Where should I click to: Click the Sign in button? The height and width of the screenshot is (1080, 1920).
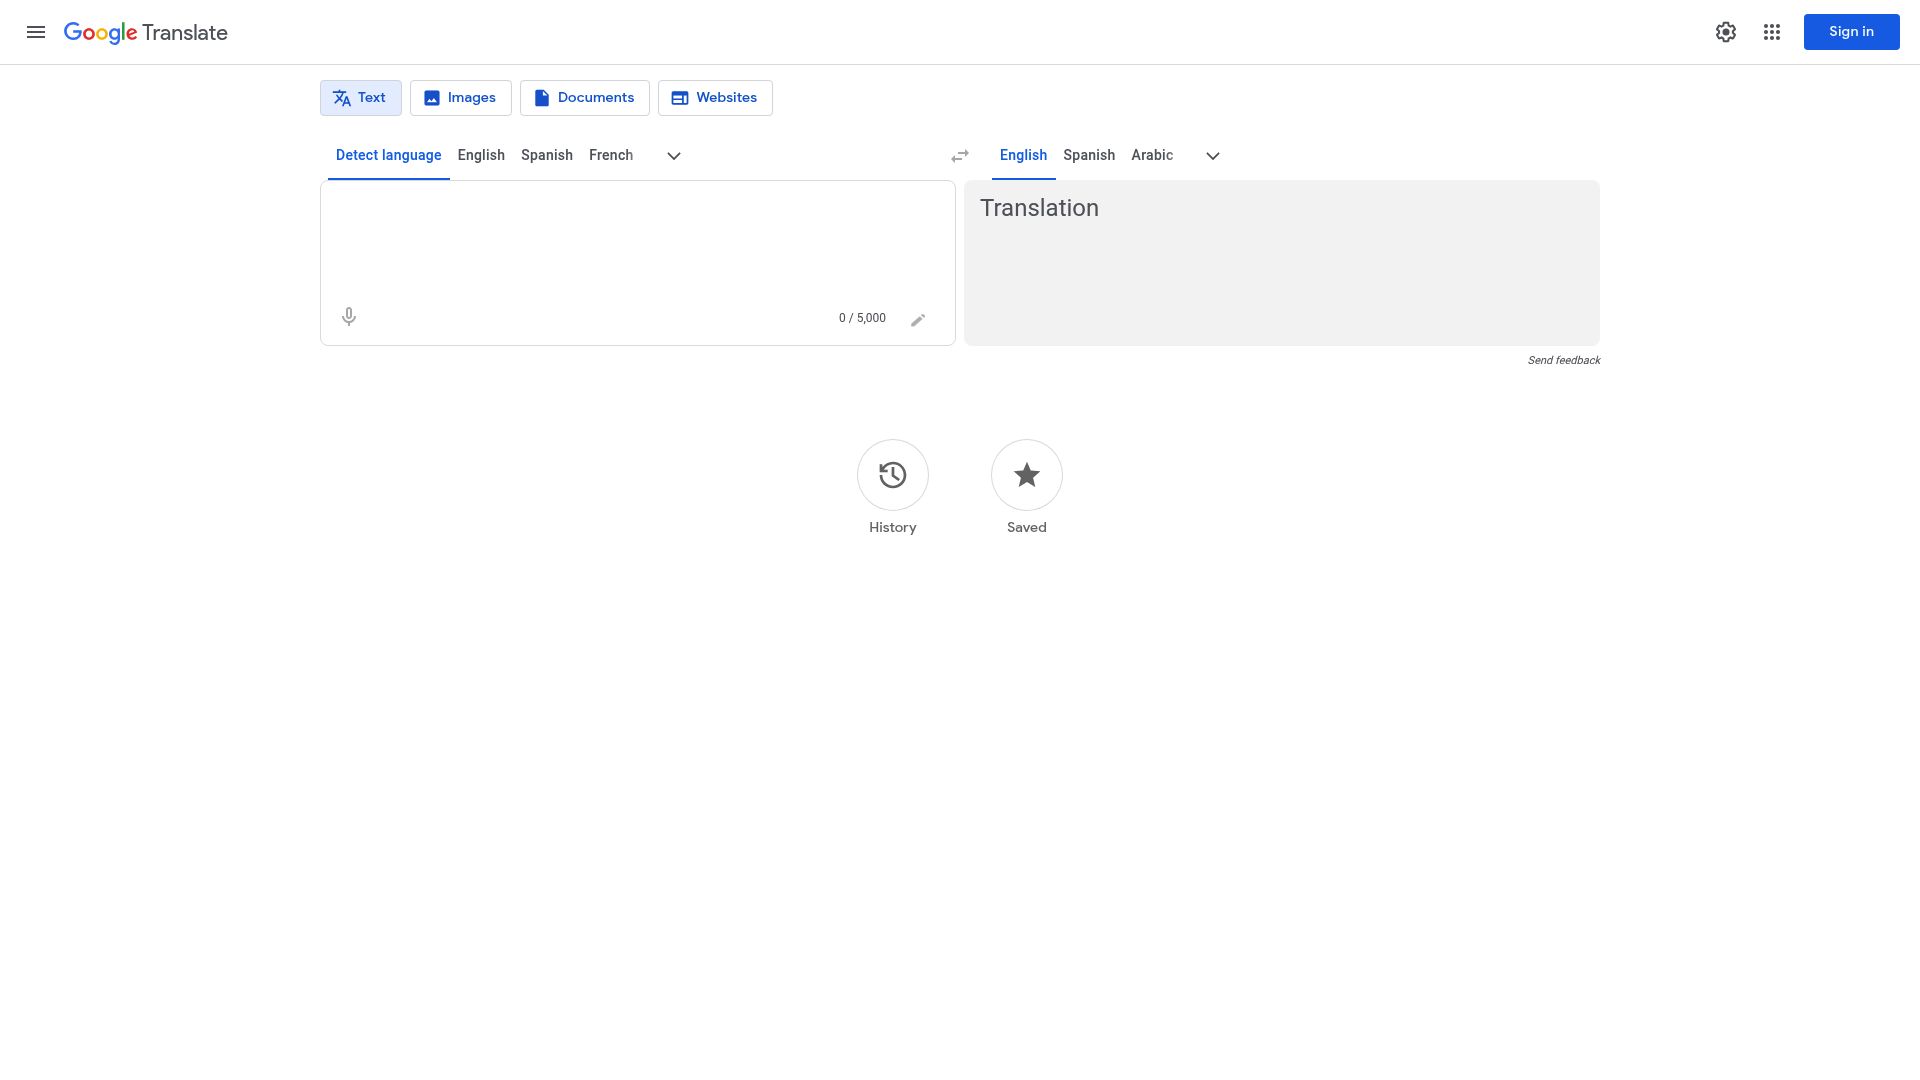click(x=1851, y=31)
